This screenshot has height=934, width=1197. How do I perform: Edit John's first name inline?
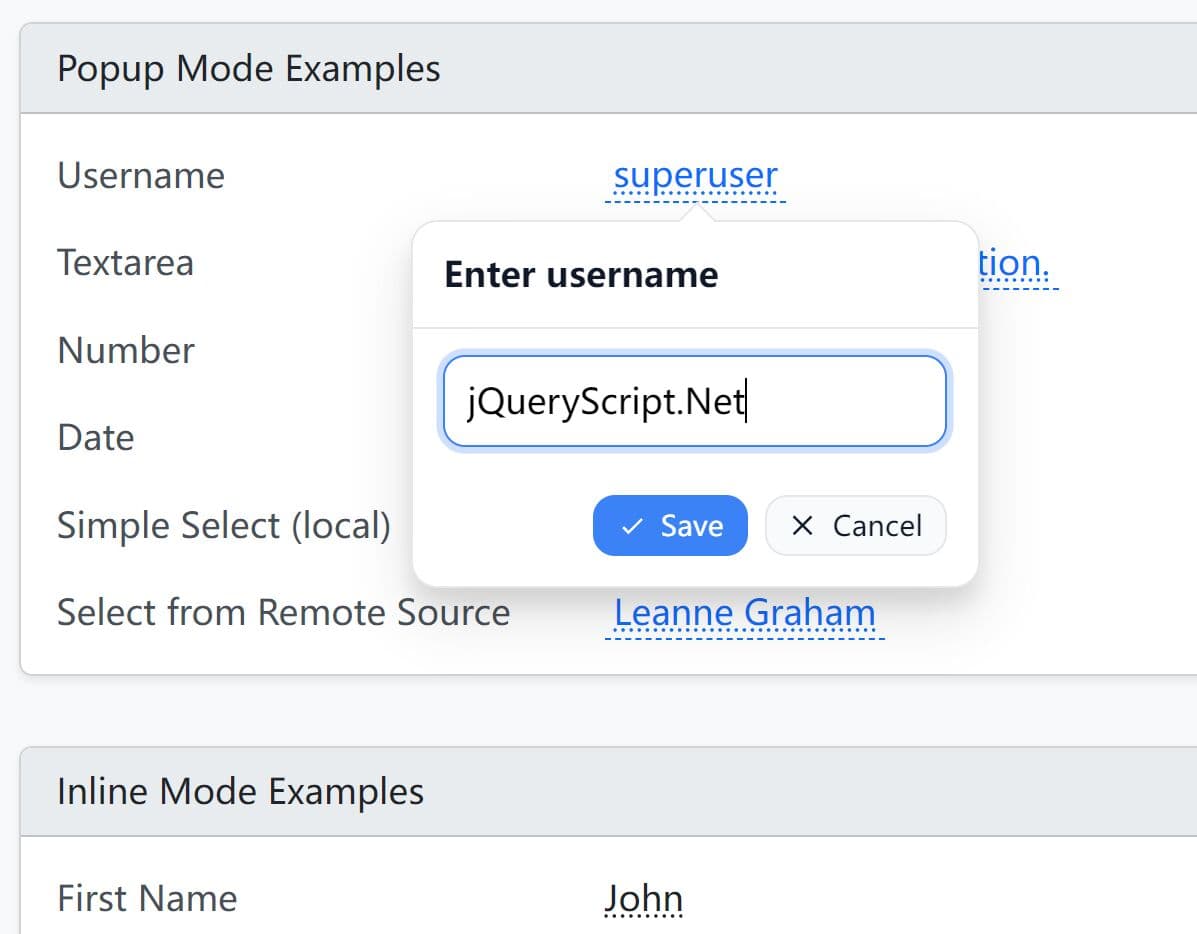[x=644, y=897]
